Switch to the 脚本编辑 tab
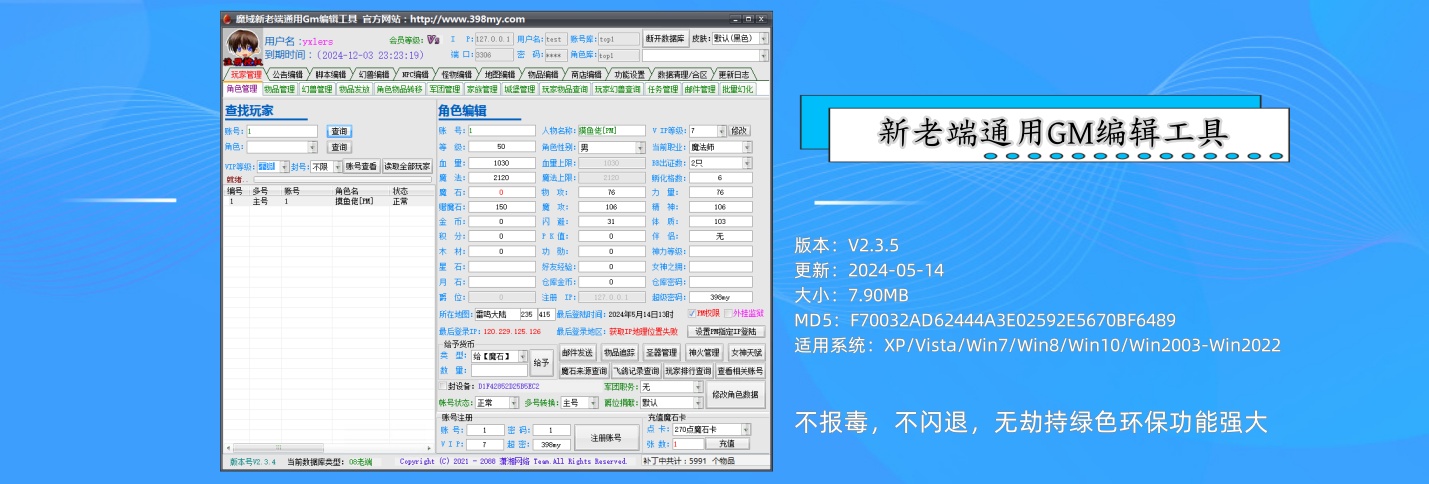The width and height of the screenshot is (1429, 484). 331,74
